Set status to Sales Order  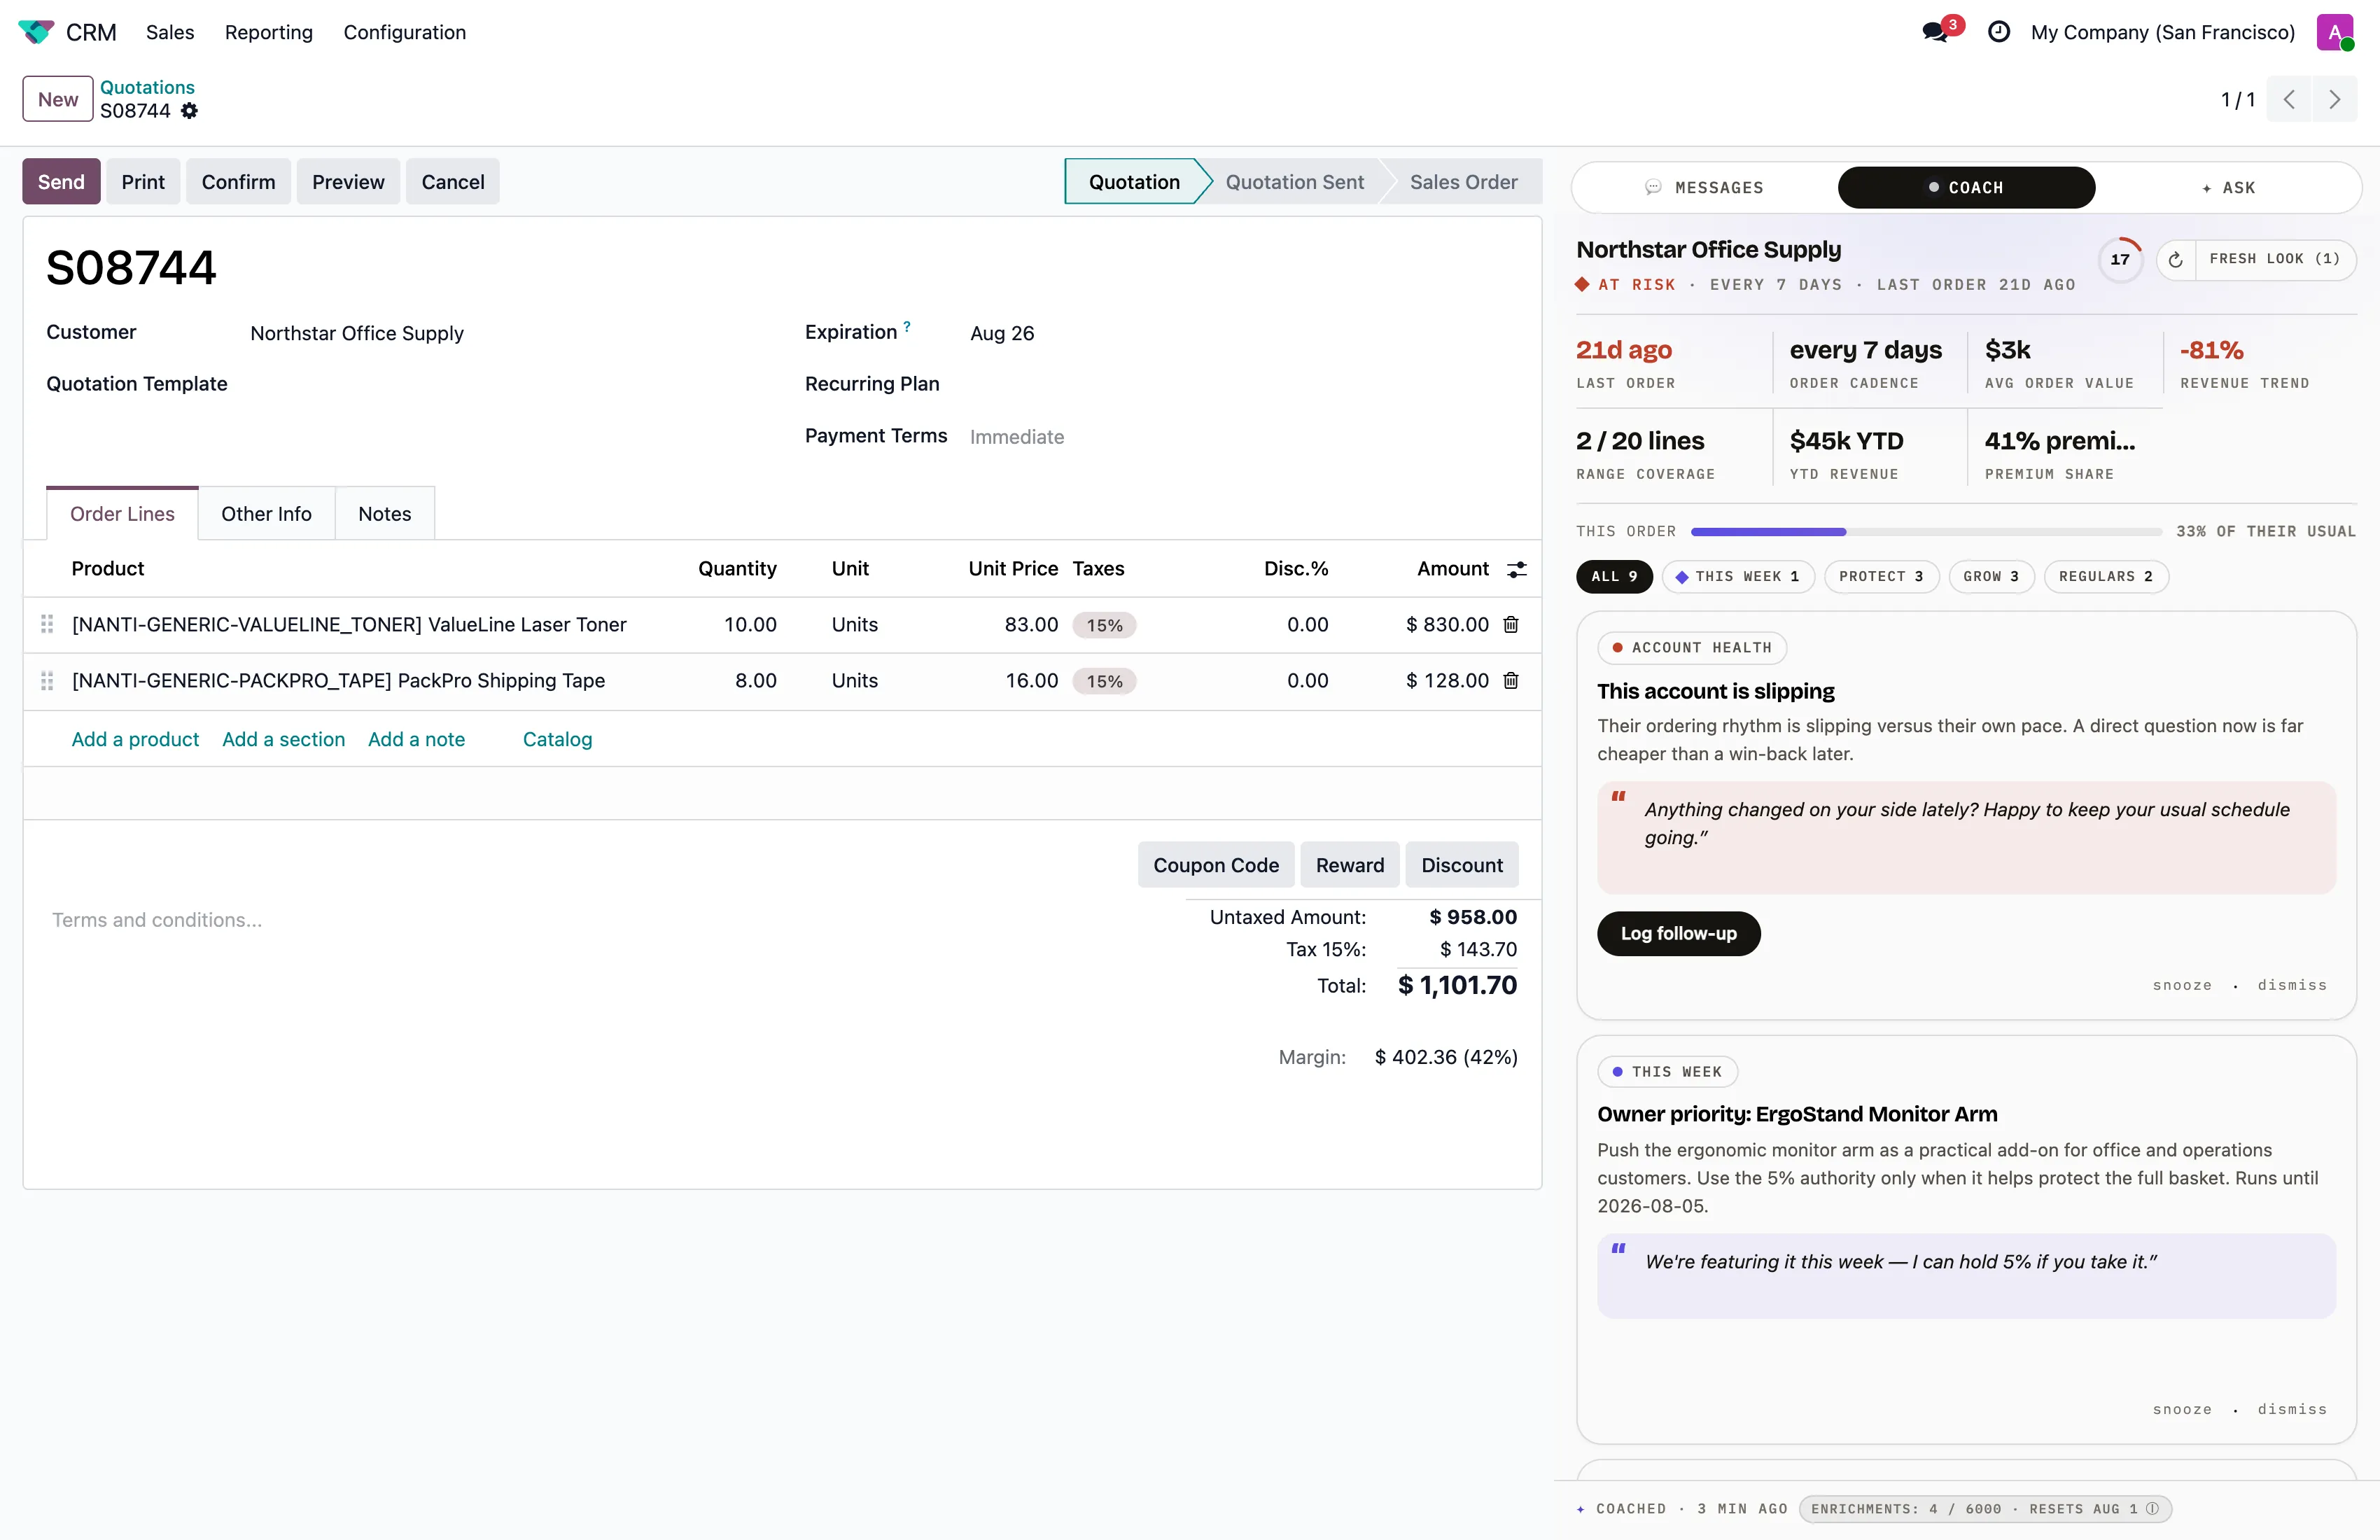(1463, 182)
